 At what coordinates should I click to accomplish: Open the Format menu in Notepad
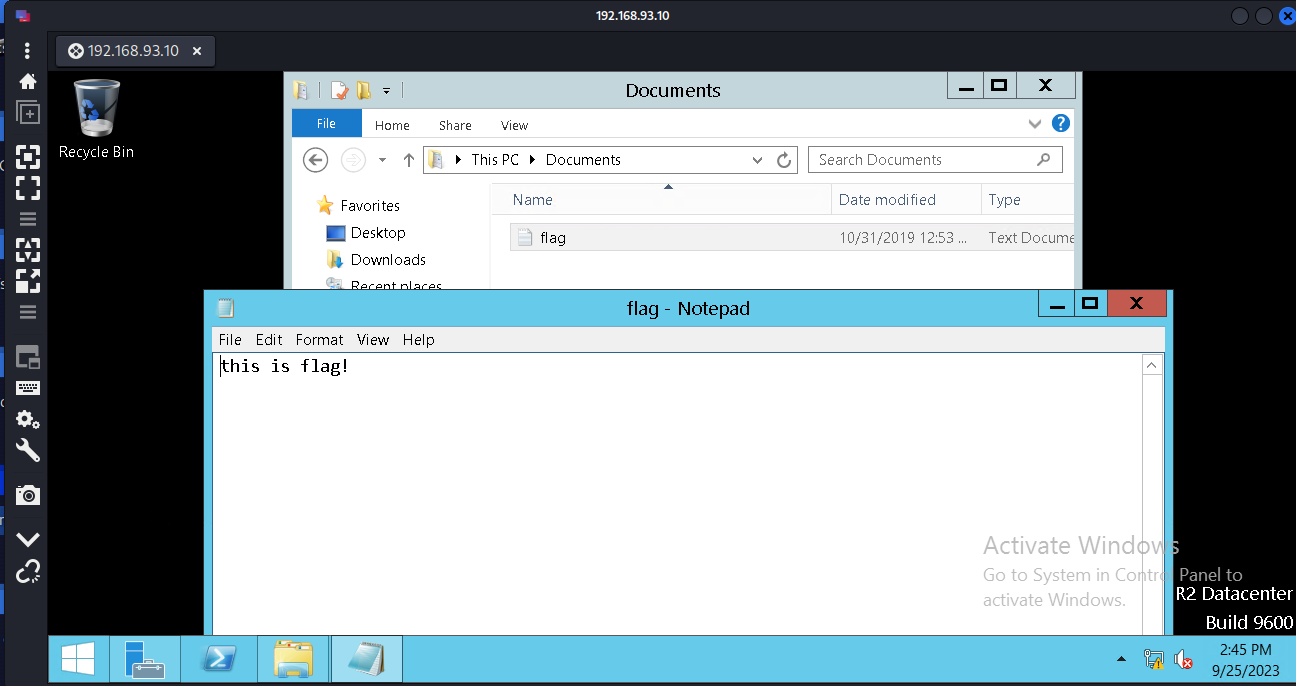click(x=319, y=340)
